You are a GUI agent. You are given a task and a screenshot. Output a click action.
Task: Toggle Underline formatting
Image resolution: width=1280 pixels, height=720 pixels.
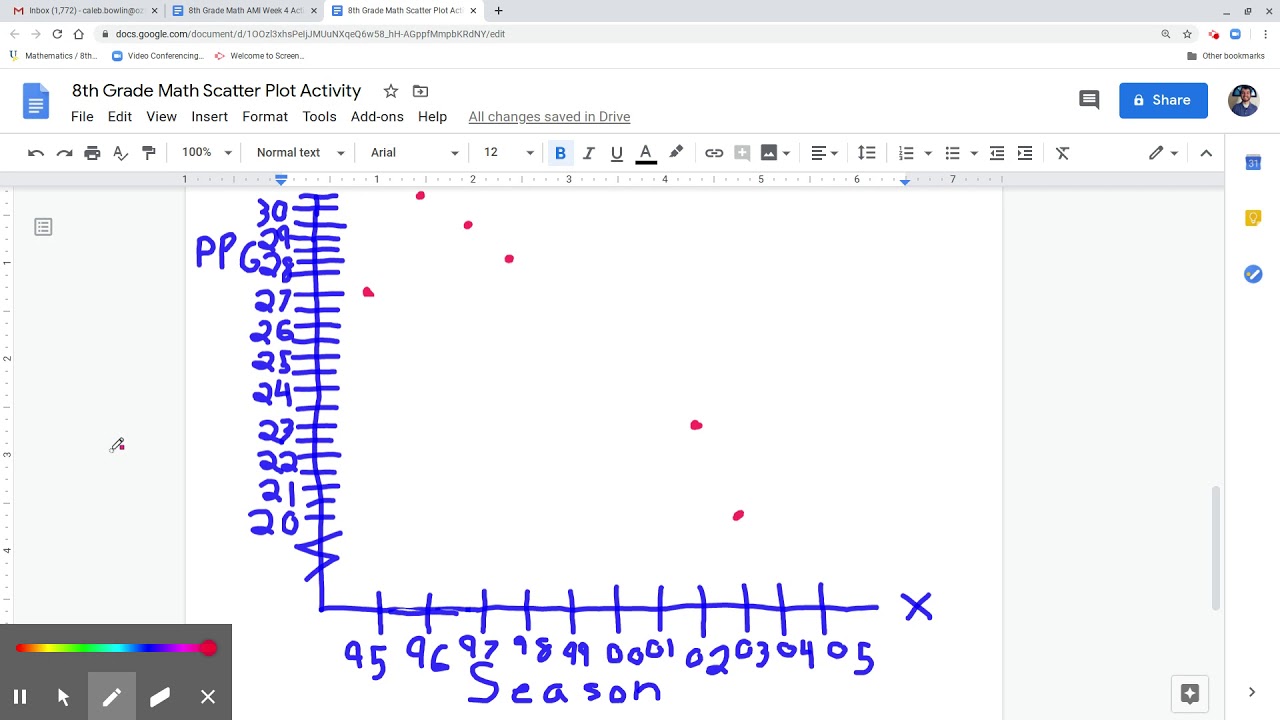point(616,153)
